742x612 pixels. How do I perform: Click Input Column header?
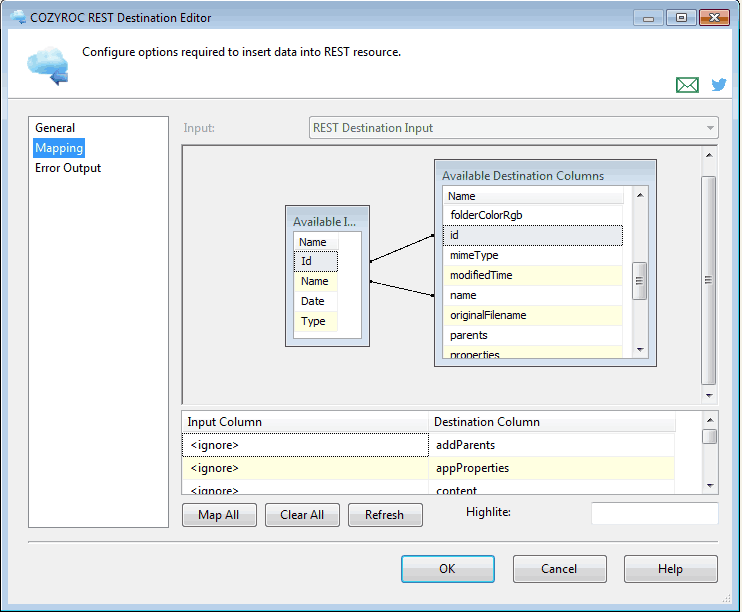coord(305,422)
